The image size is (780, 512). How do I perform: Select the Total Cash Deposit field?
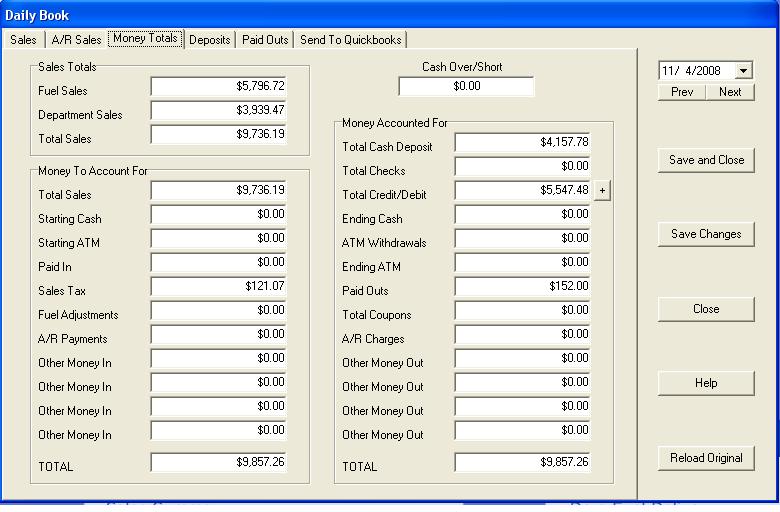[523, 143]
